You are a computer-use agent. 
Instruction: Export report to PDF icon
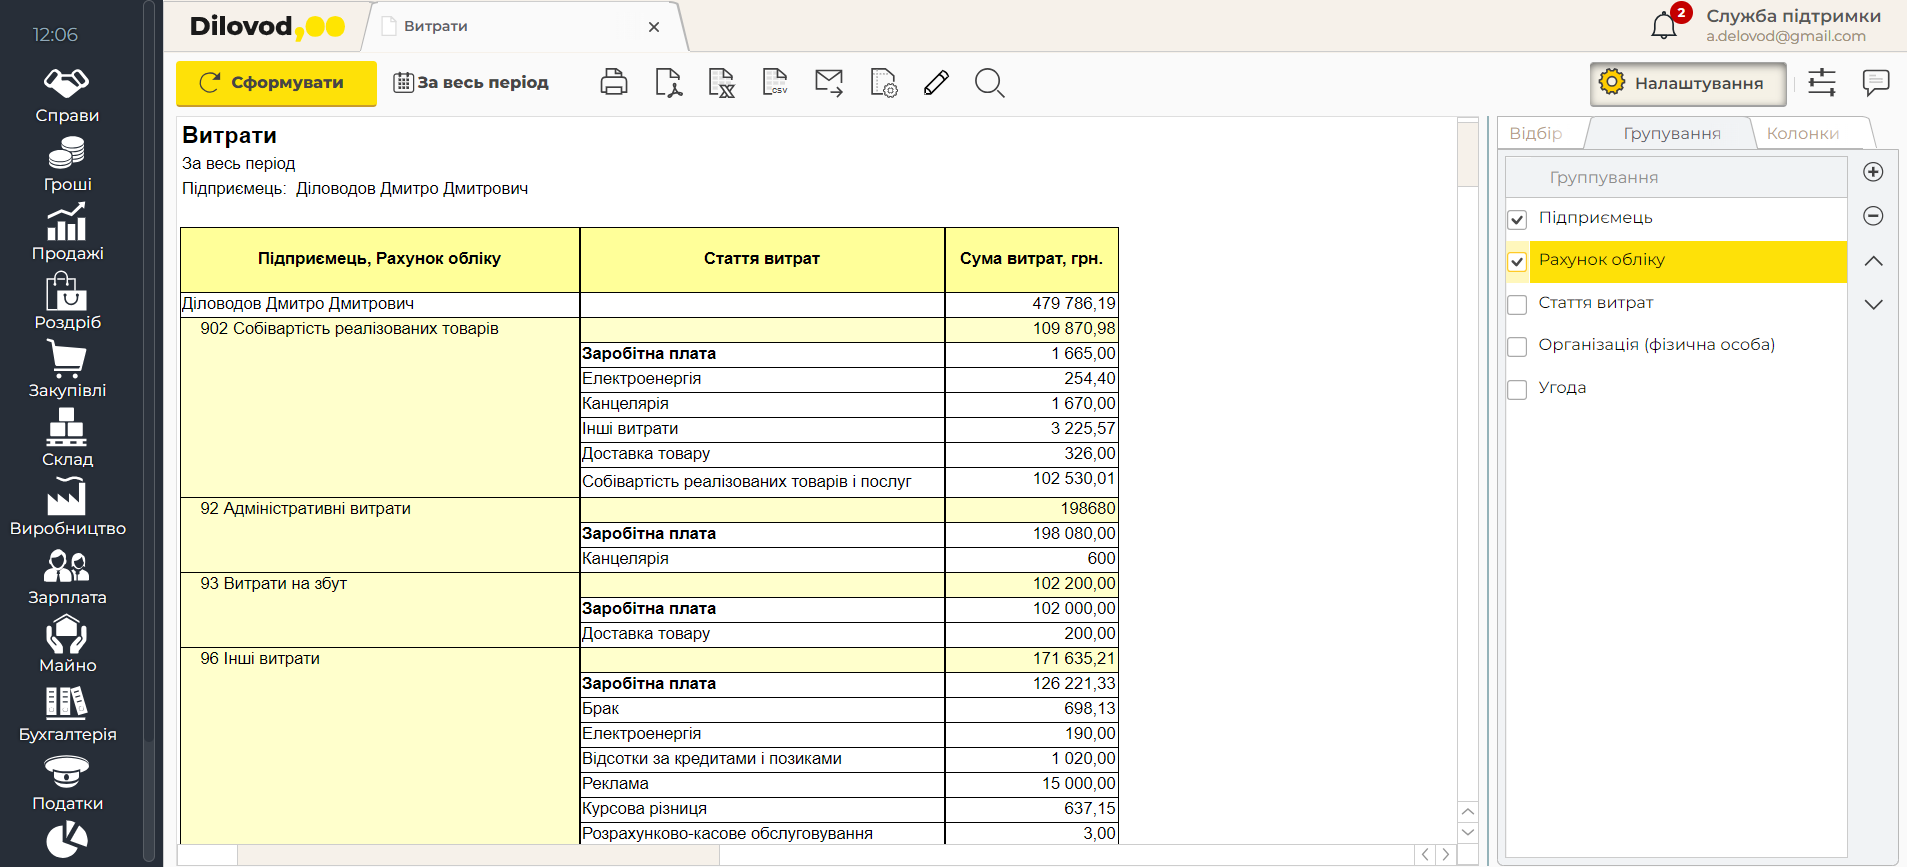coord(668,83)
